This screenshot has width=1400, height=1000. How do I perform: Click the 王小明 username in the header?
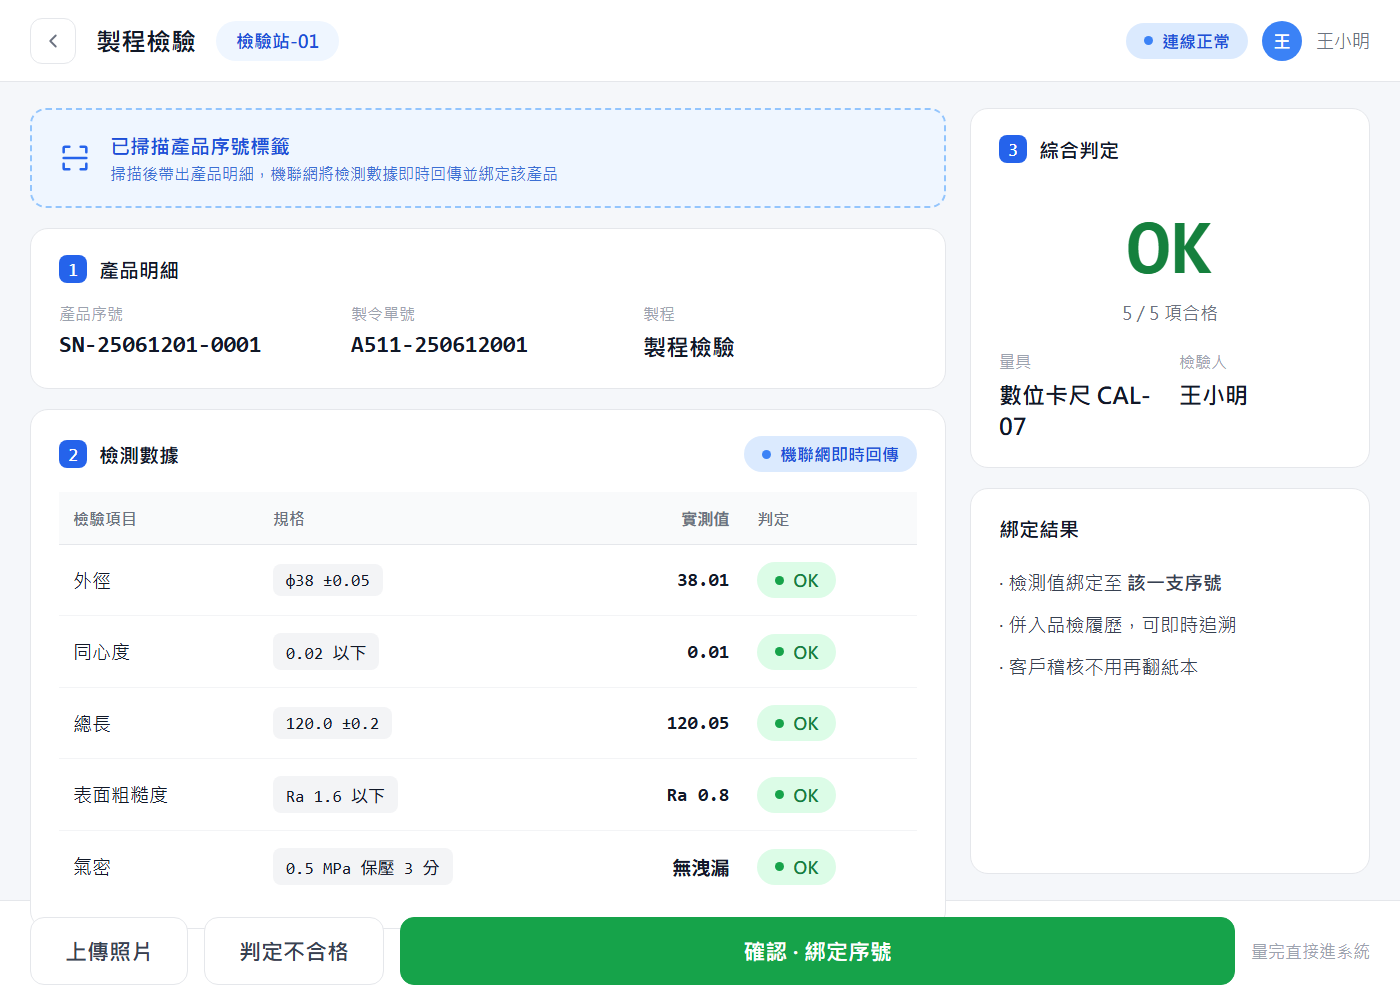1343,41
